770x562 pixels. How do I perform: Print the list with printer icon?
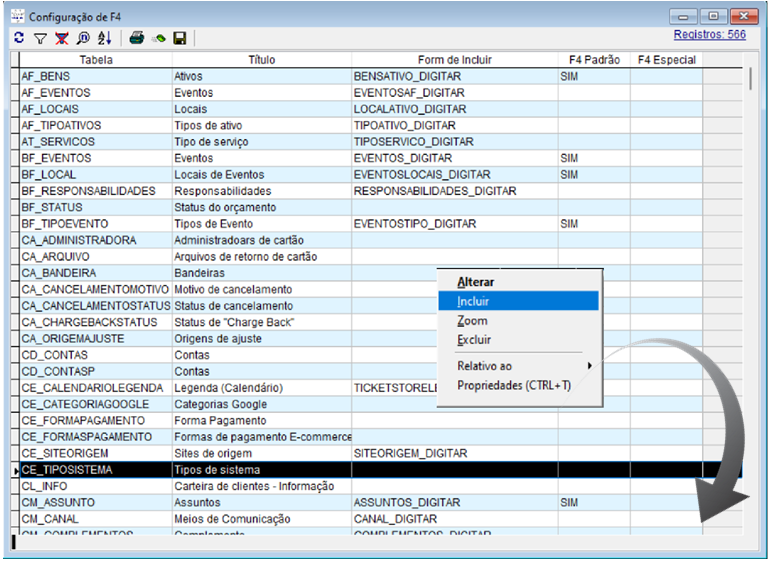click(137, 38)
